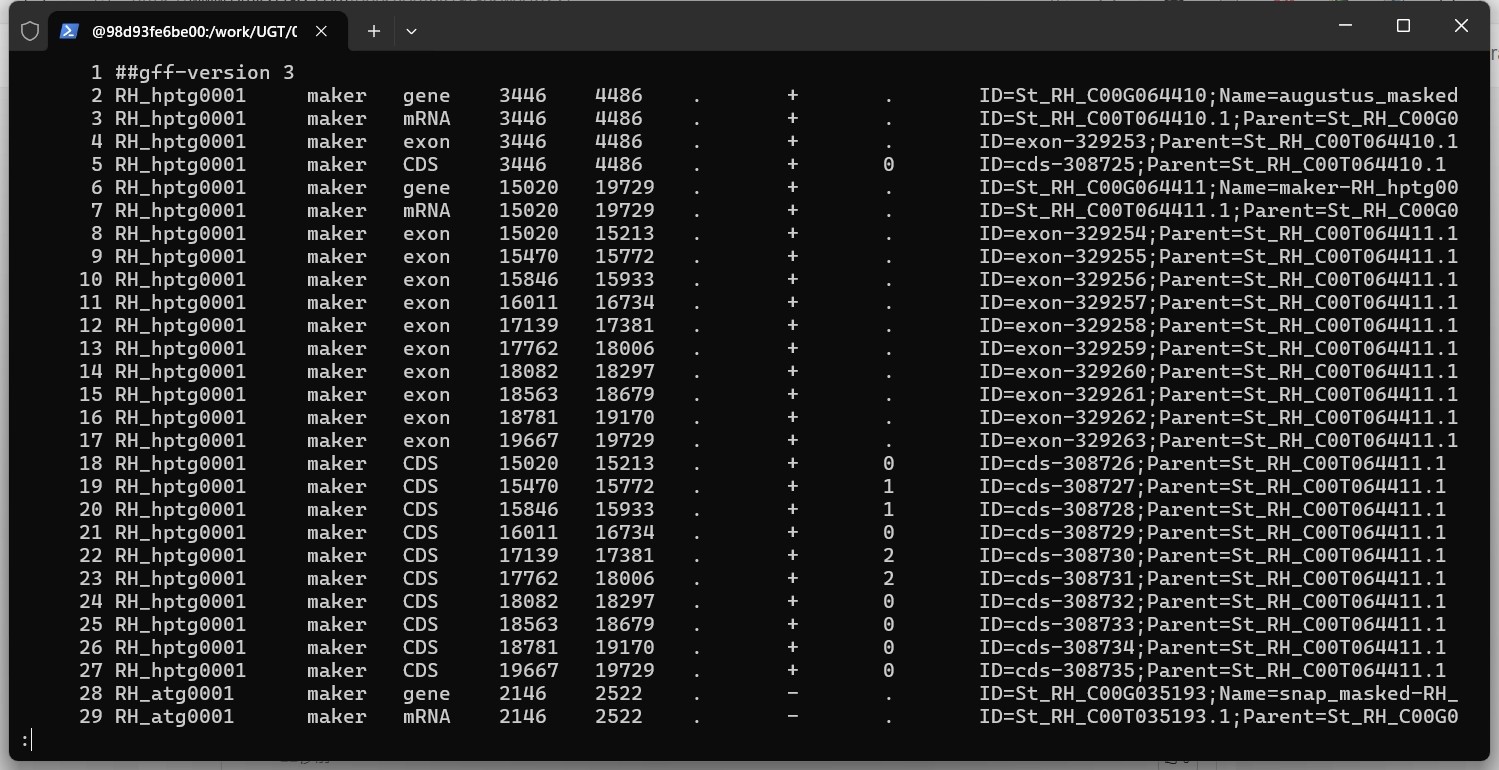The height and width of the screenshot is (770, 1499).
Task: Click ID=cds-308725 on line 5
Action: click(1057, 164)
